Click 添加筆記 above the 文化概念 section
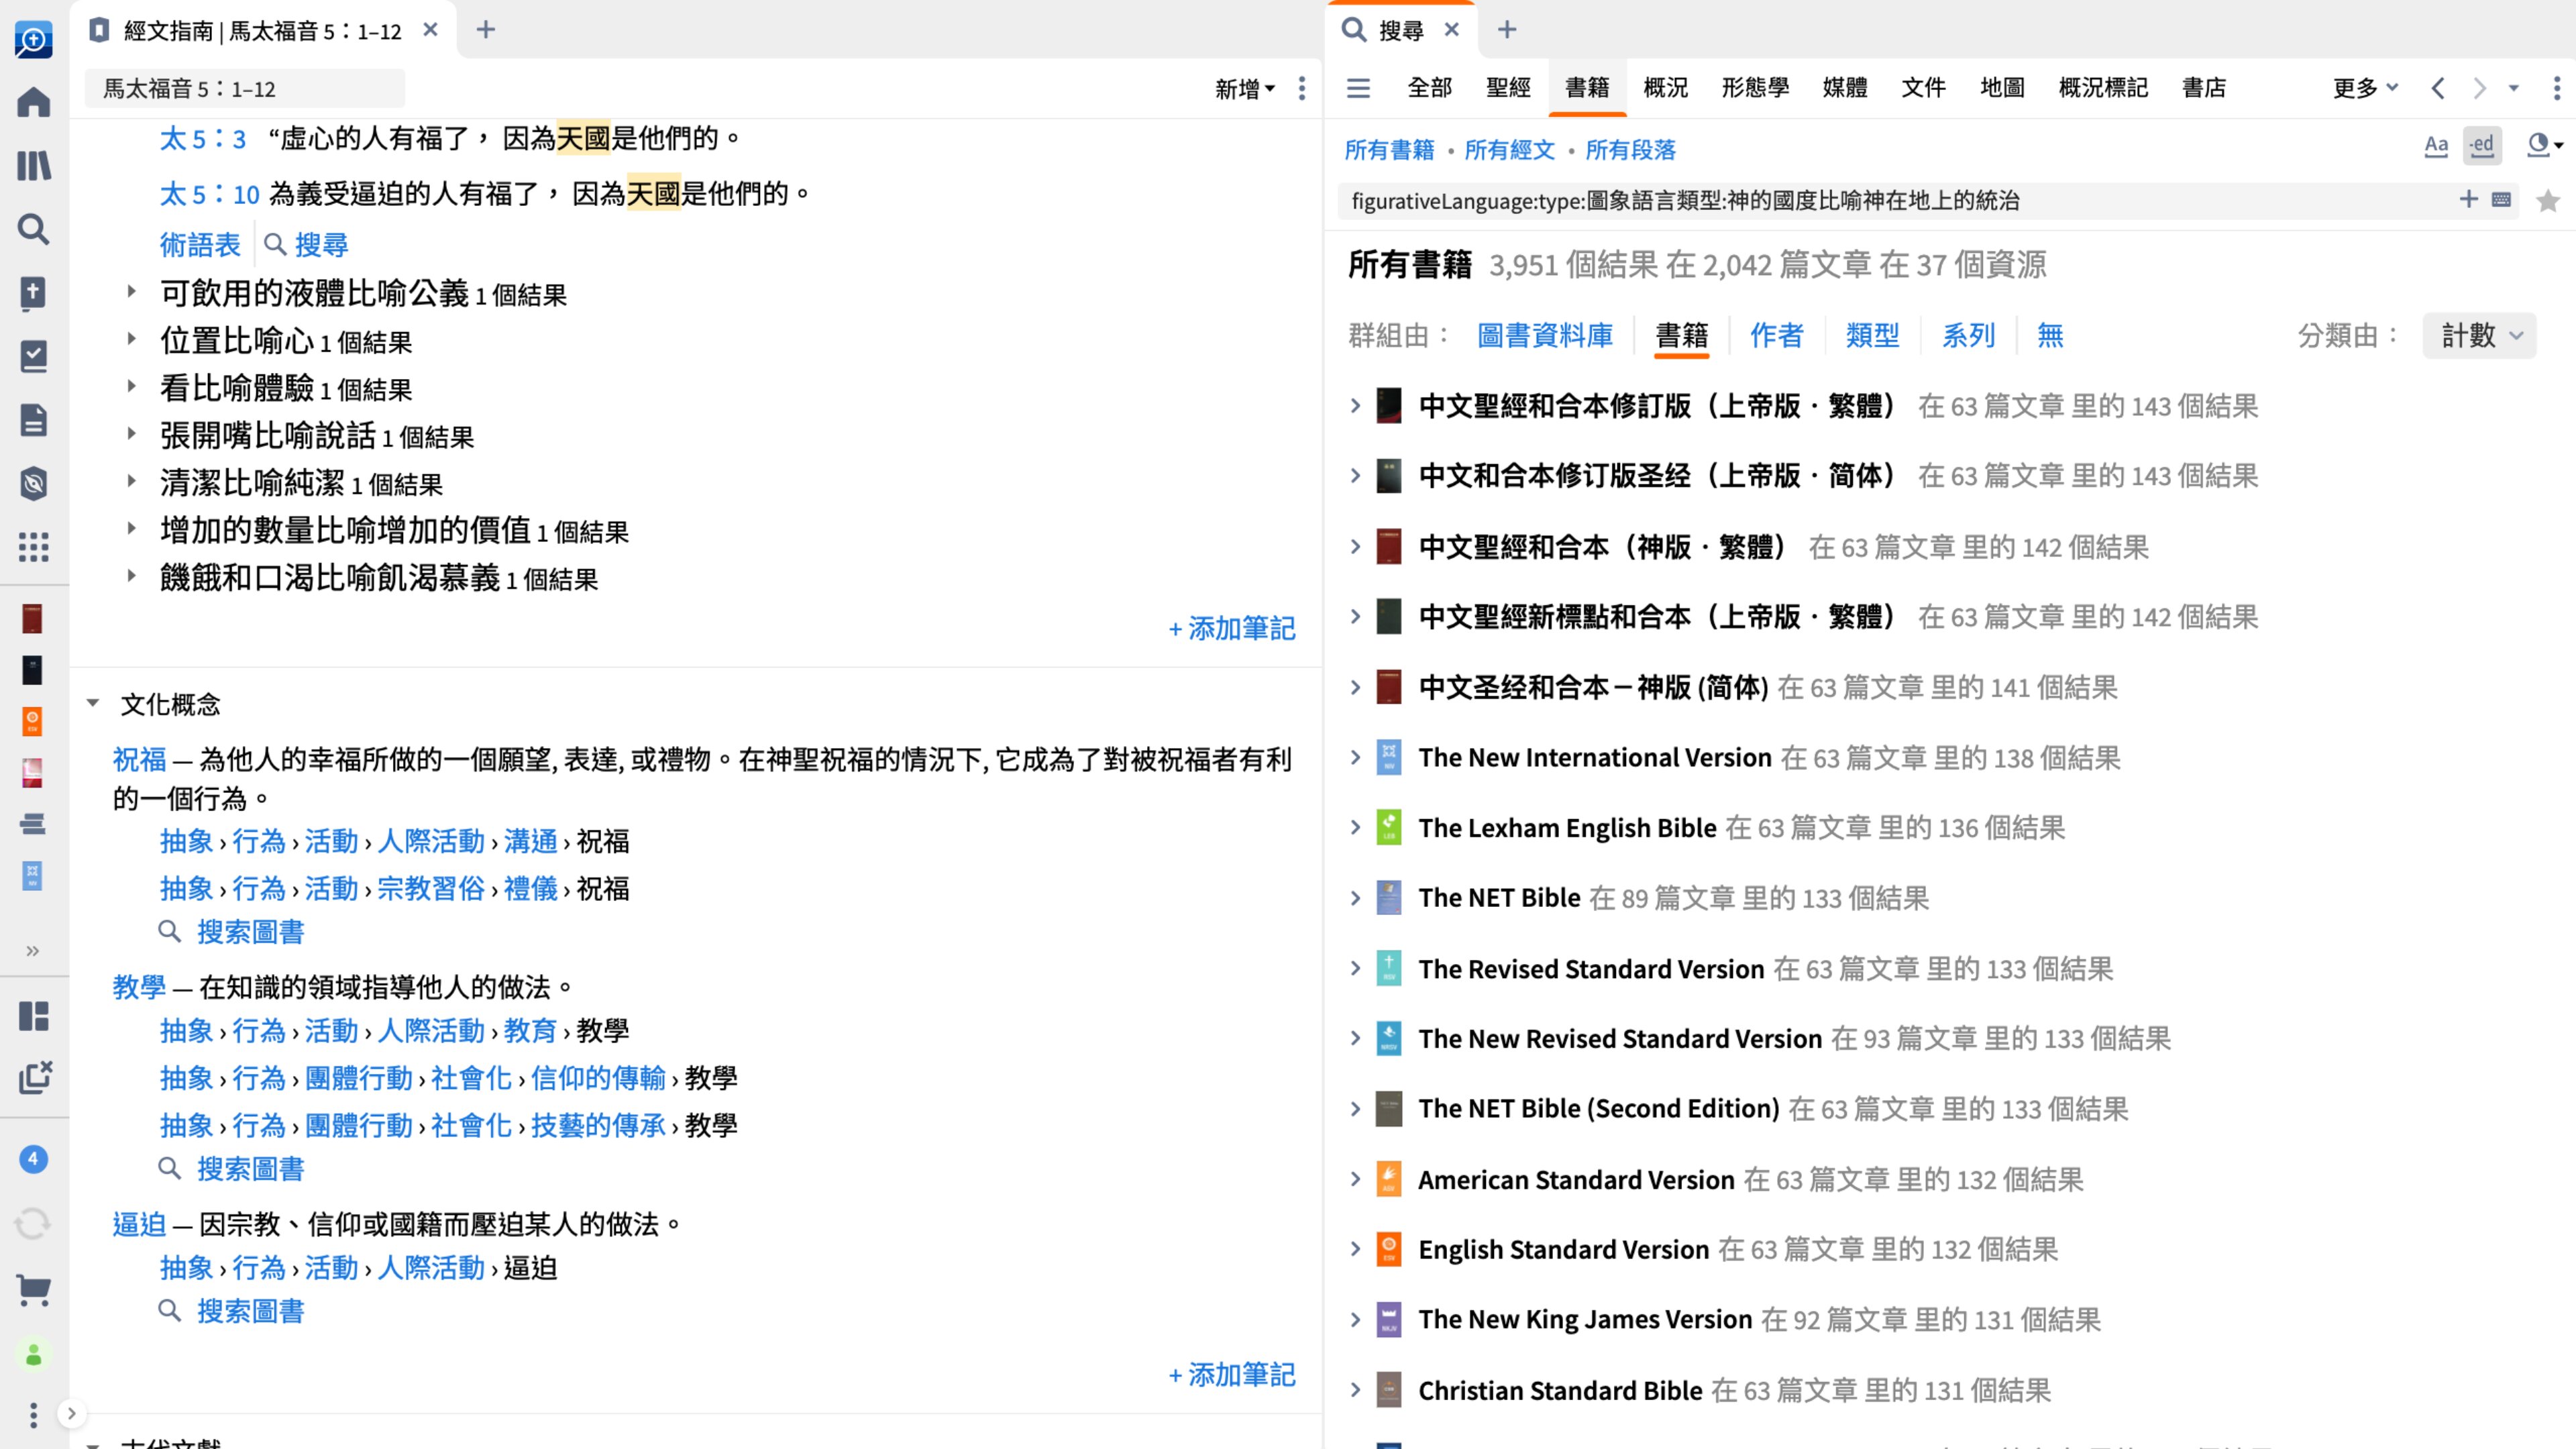The height and width of the screenshot is (1449, 2576). [1232, 629]
